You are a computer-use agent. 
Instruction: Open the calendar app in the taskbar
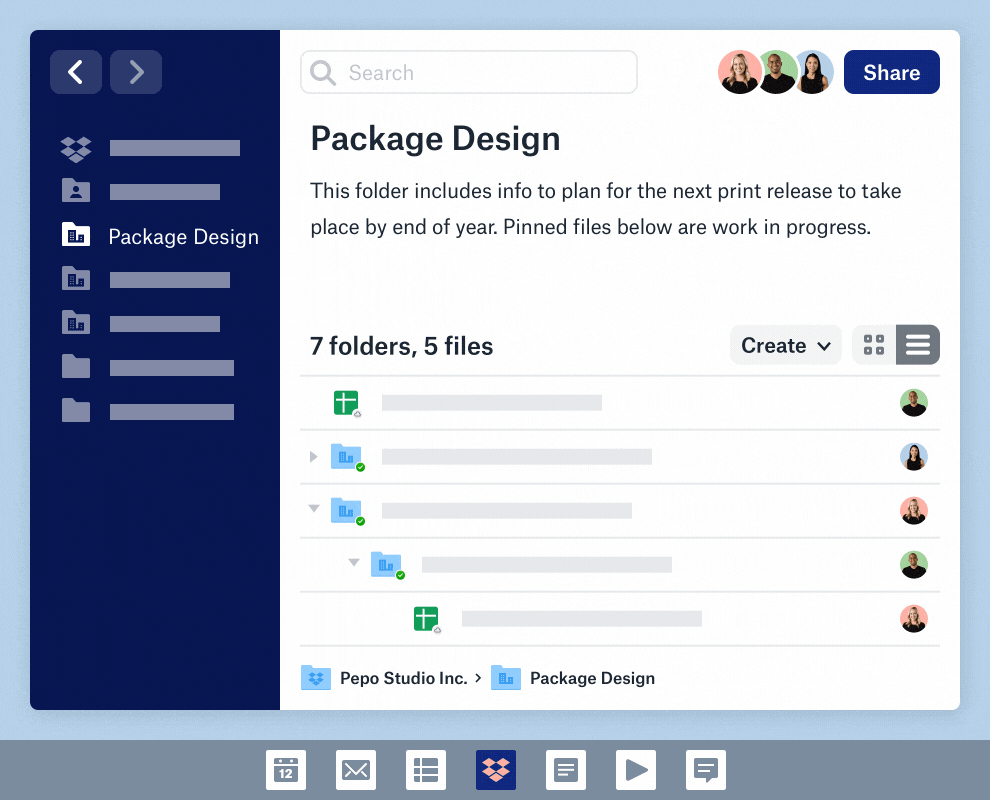tap(286, 770)
